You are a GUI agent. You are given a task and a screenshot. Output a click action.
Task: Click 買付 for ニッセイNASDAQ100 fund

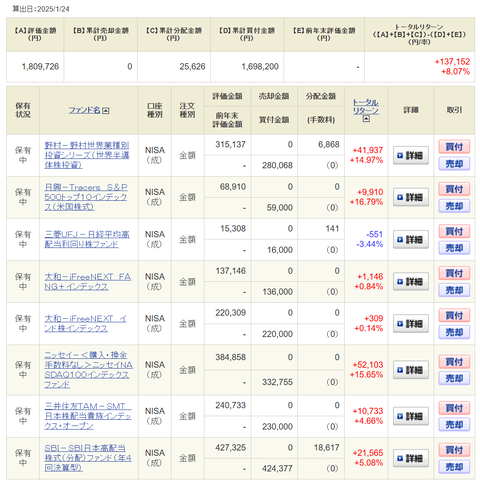(454, 361)
